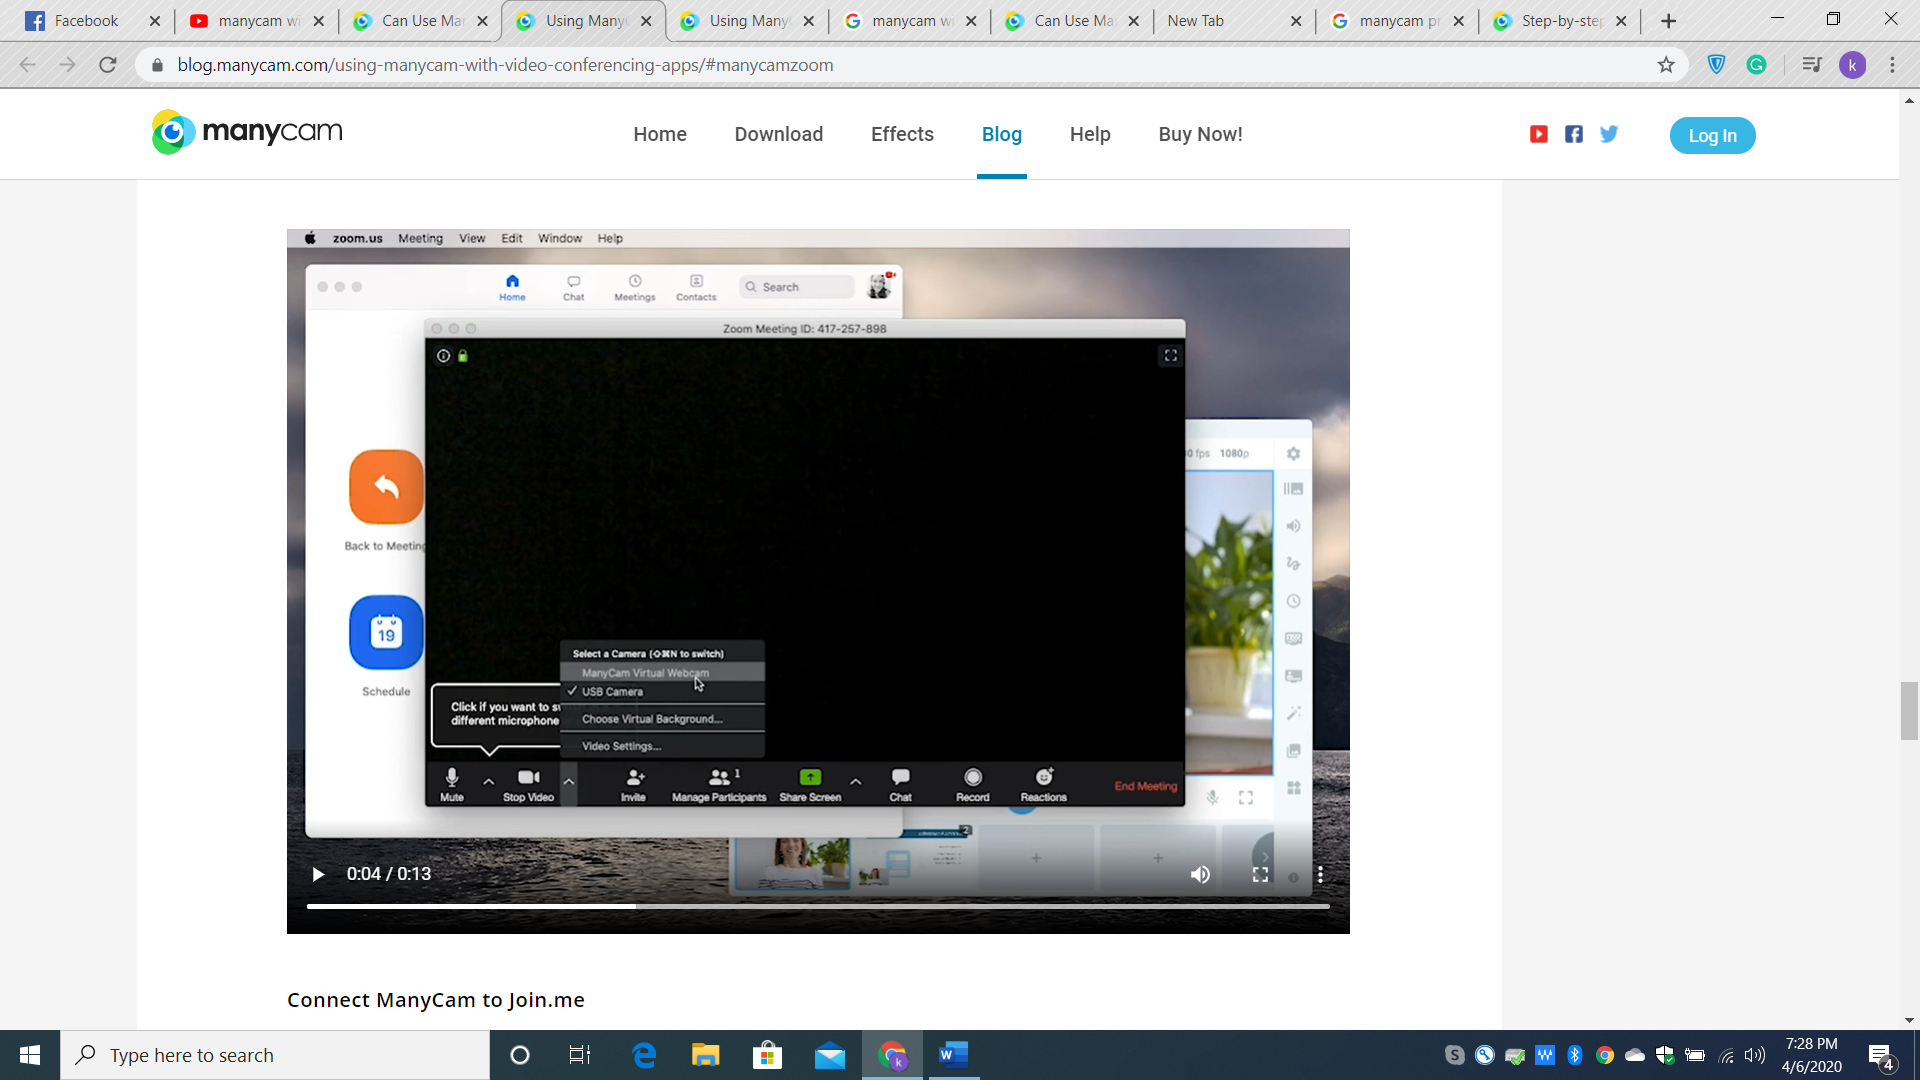This screenshot has width=1920, height=1080.
Task: Switch to the Step-by-step tab
Action: (x=1560, y=21)
